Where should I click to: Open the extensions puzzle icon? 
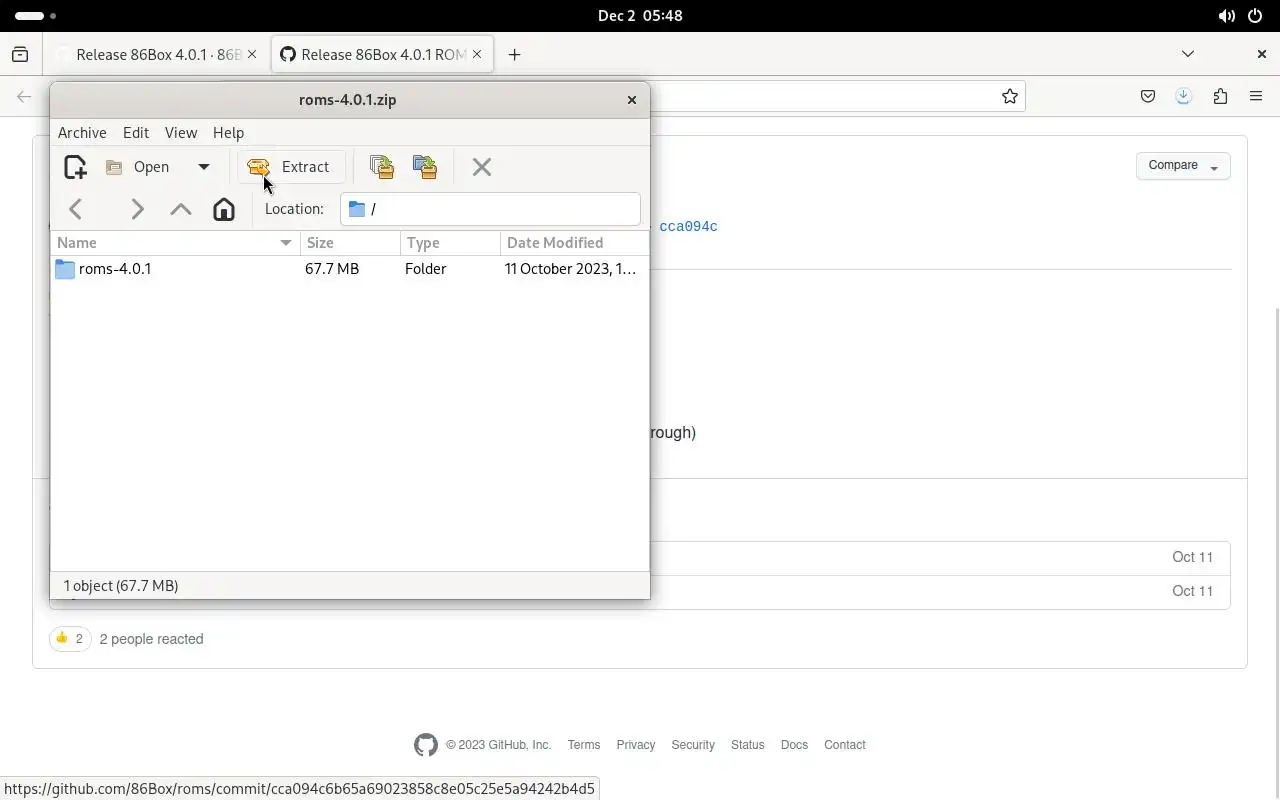pyautogui.click(x=1220, y=96)
